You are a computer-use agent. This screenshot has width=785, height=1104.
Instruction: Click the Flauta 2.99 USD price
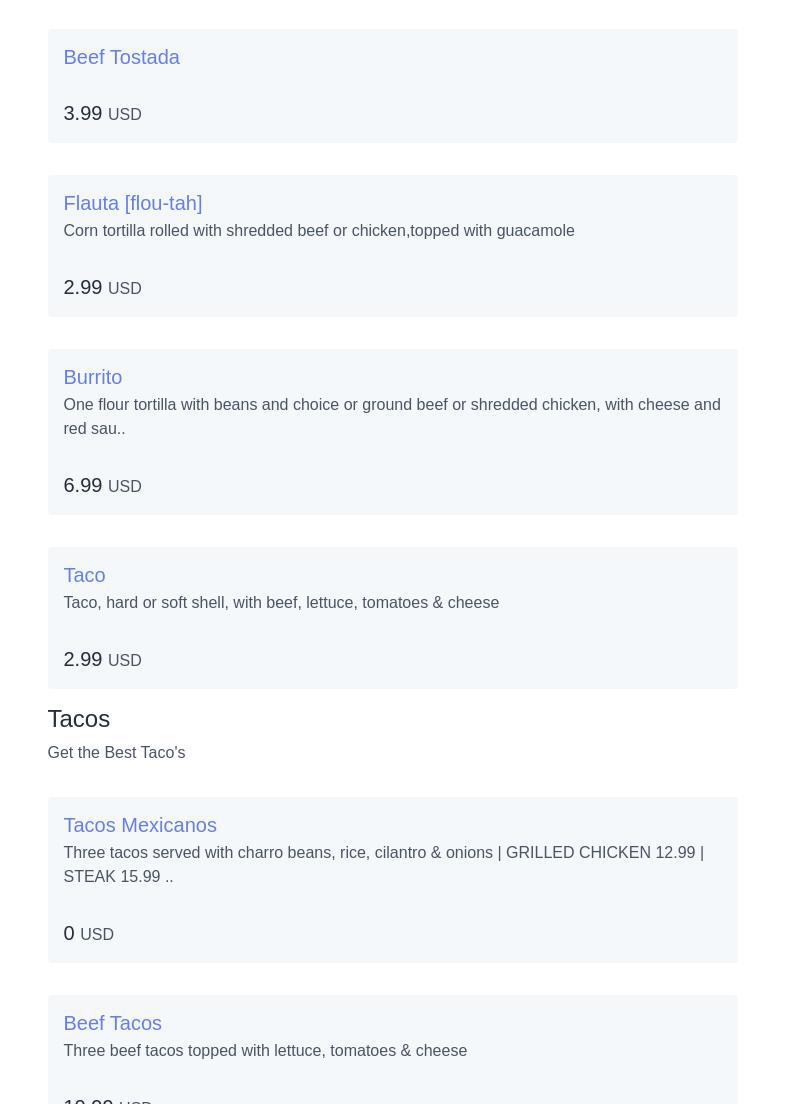[101, 288]
